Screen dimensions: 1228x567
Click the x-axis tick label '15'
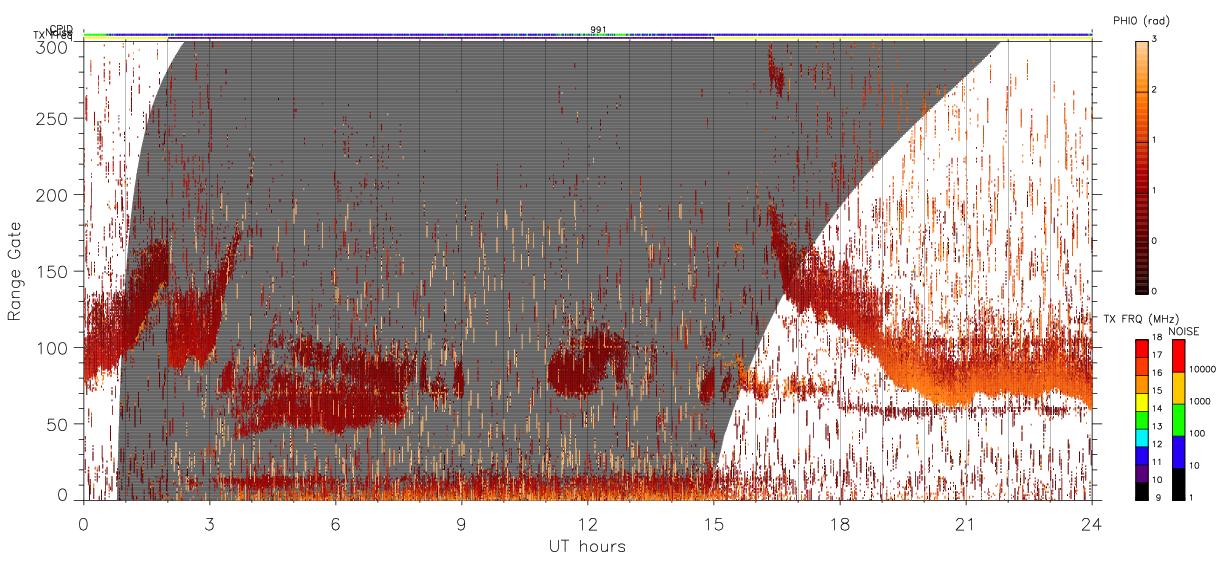tap(713, 523)
